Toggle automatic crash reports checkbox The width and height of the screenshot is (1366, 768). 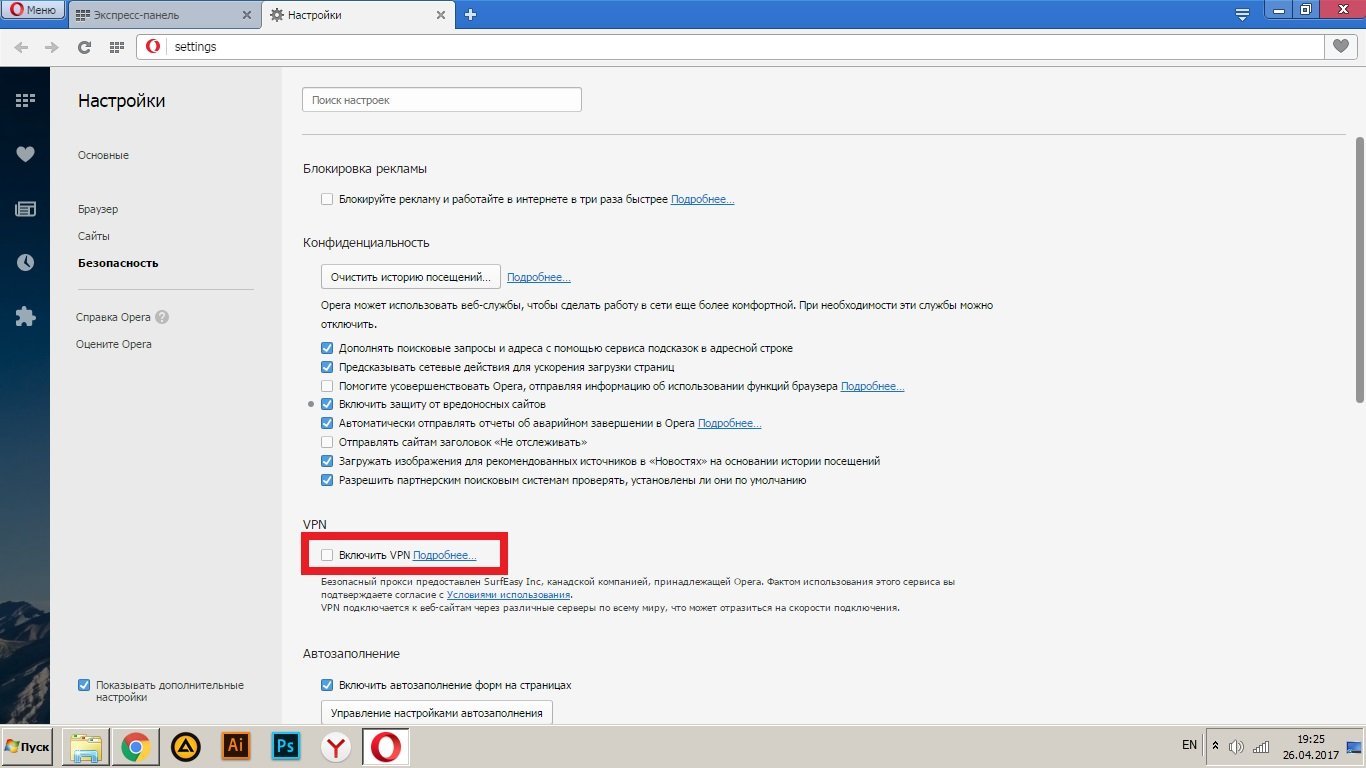tap(327, 423)
